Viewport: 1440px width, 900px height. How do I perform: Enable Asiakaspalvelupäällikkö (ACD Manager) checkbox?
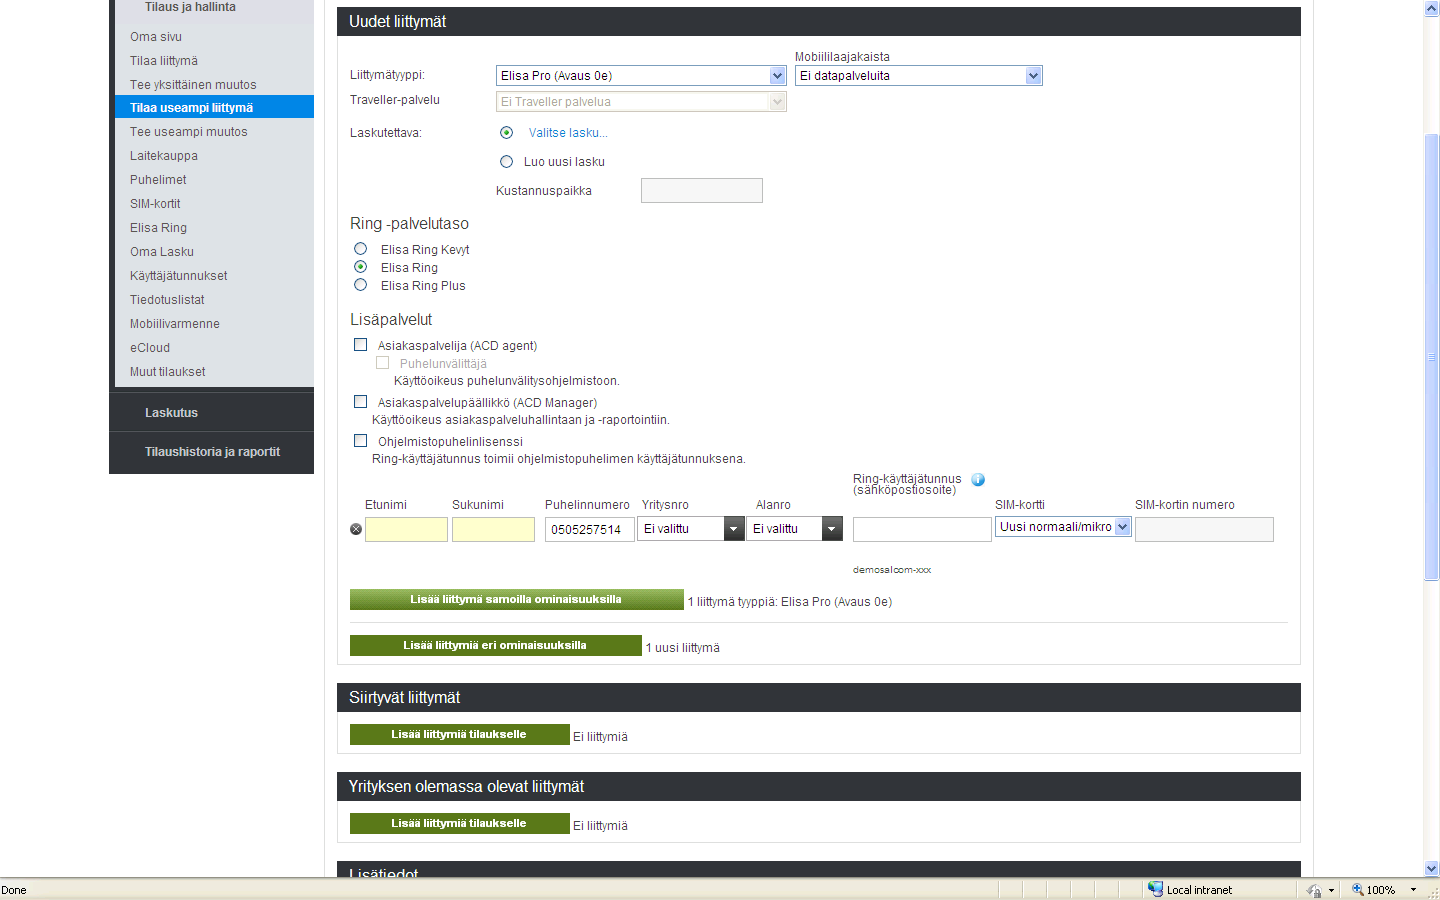point(361,402)
